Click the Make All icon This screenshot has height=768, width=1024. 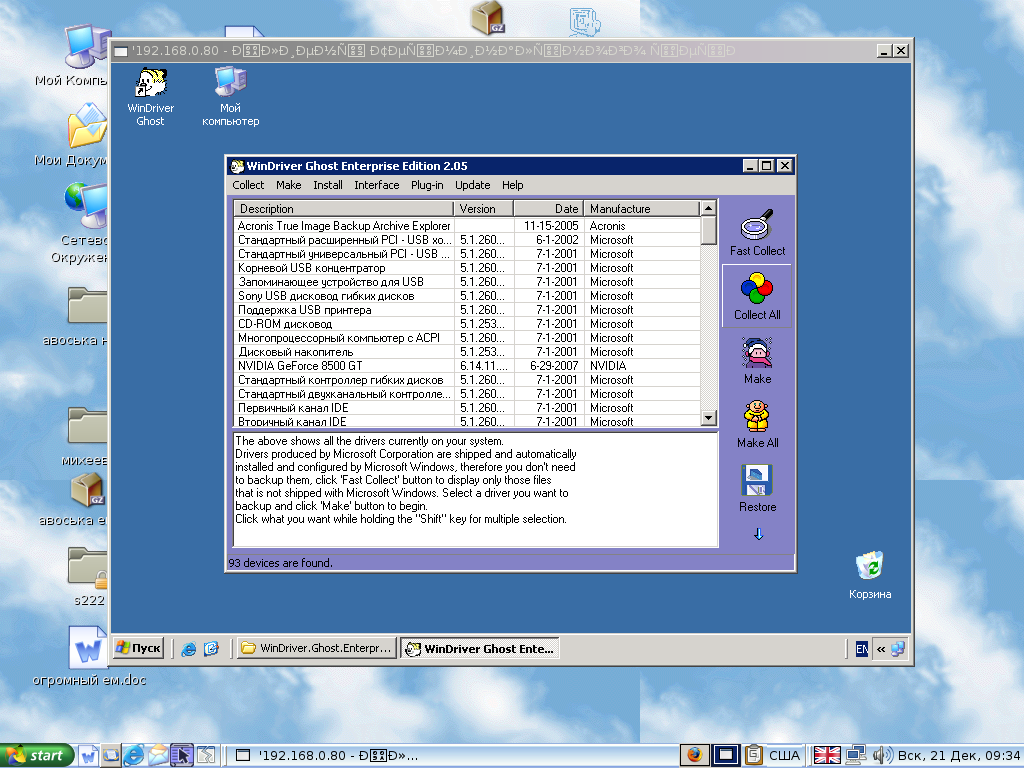757,417
